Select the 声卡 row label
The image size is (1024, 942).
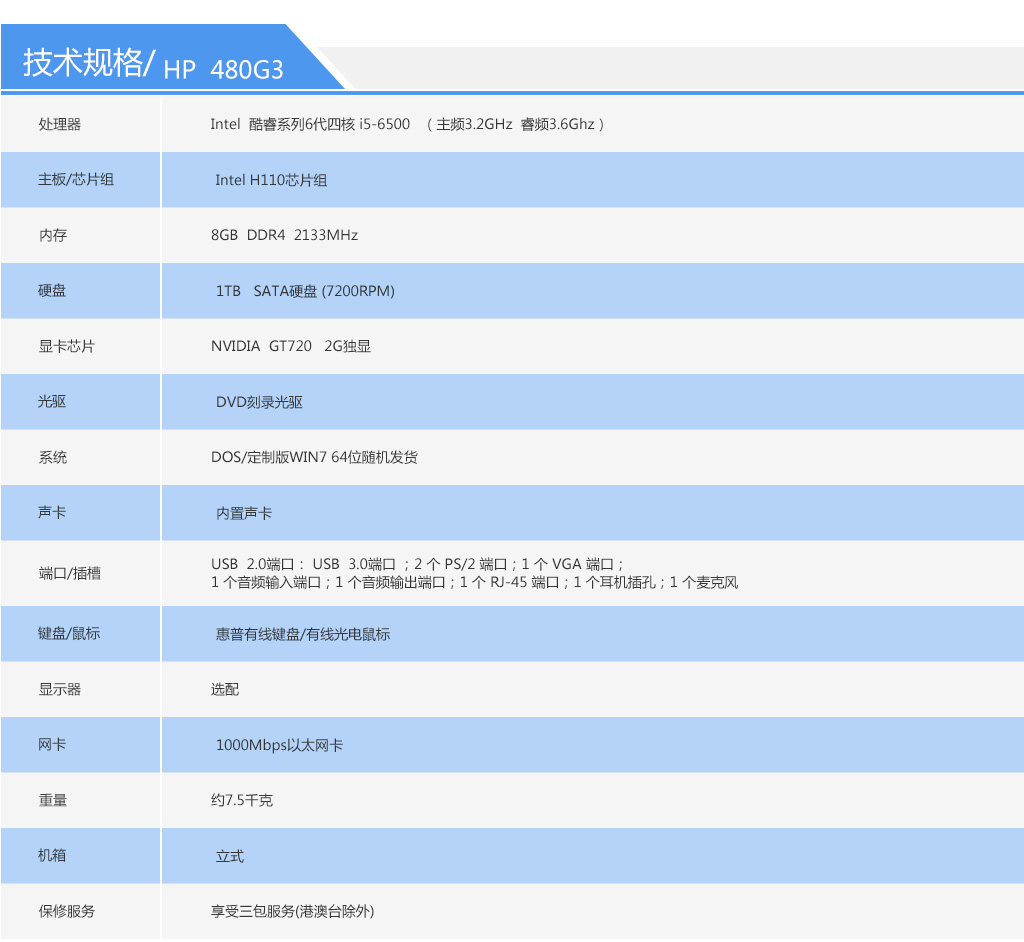click(x=52, y=513)
